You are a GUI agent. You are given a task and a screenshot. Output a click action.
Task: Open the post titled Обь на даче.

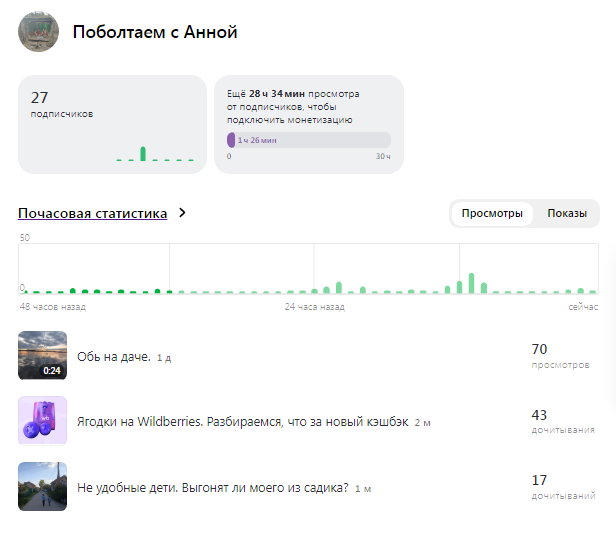point(114,357)
